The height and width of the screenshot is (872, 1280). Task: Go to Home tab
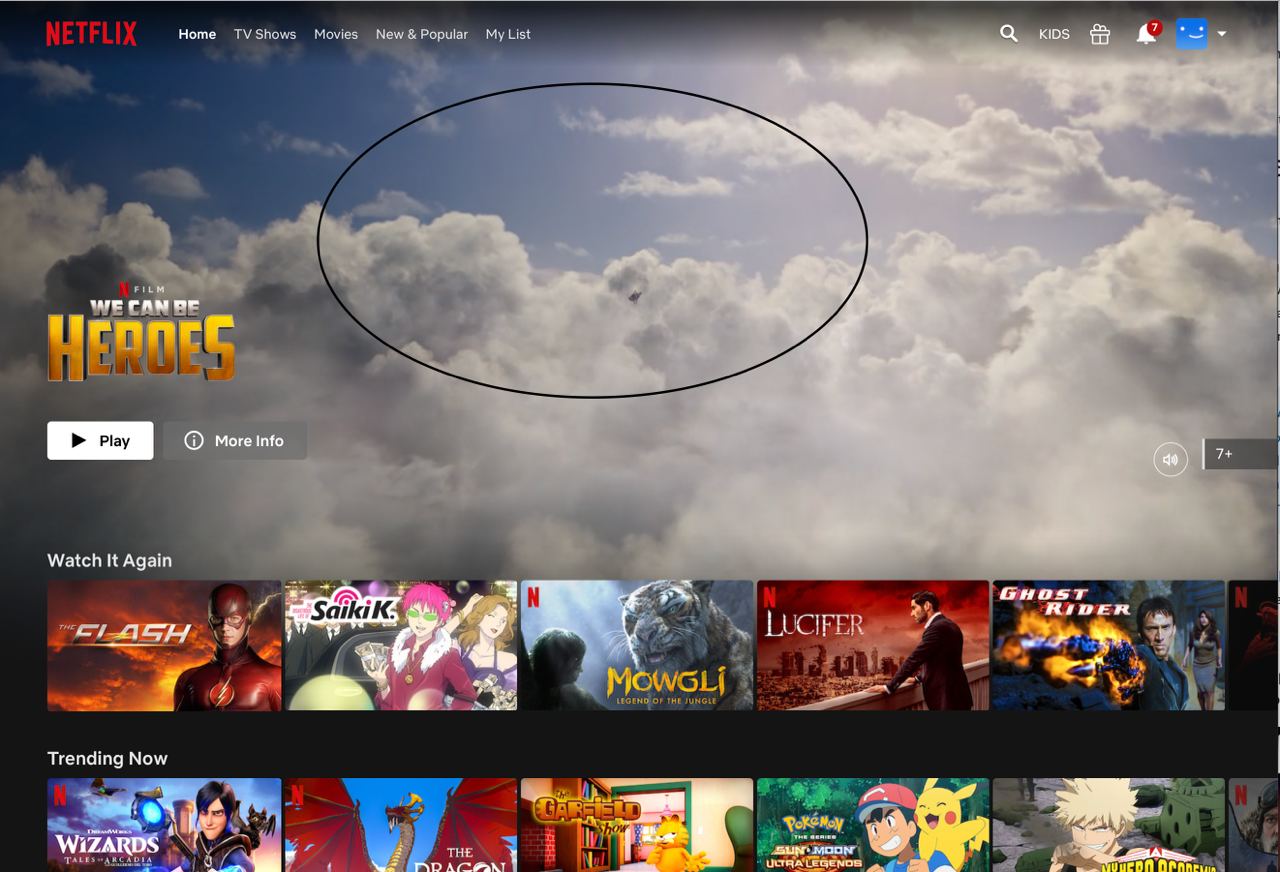pos(197,34)
